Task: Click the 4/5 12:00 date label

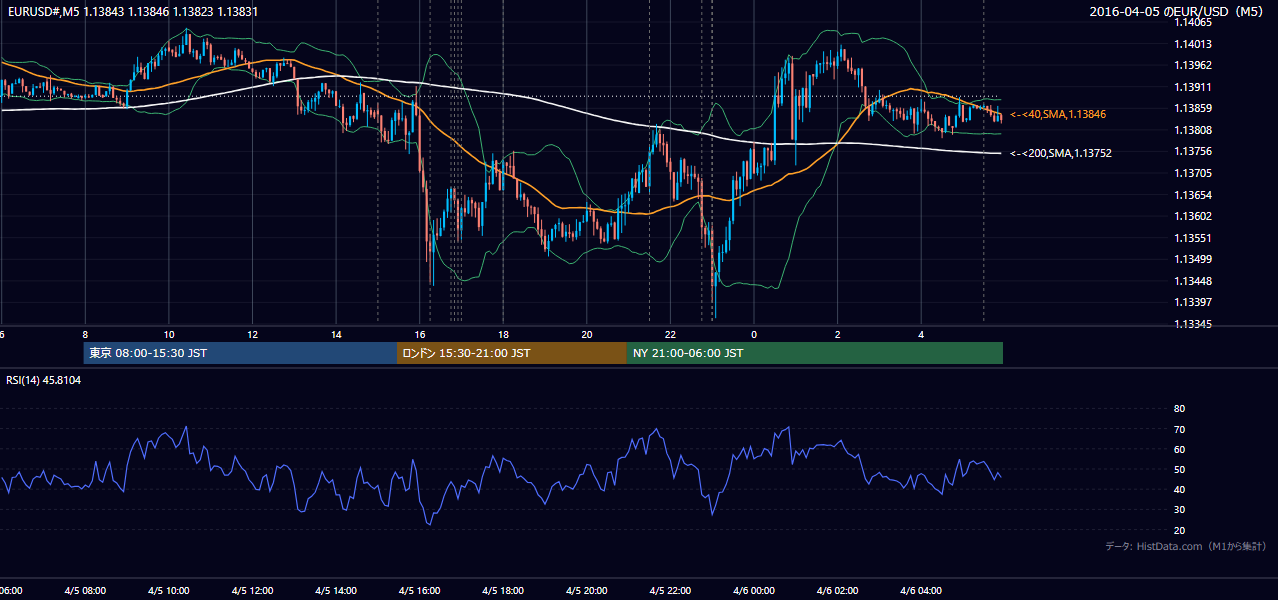Action: [x=253, y=591]
